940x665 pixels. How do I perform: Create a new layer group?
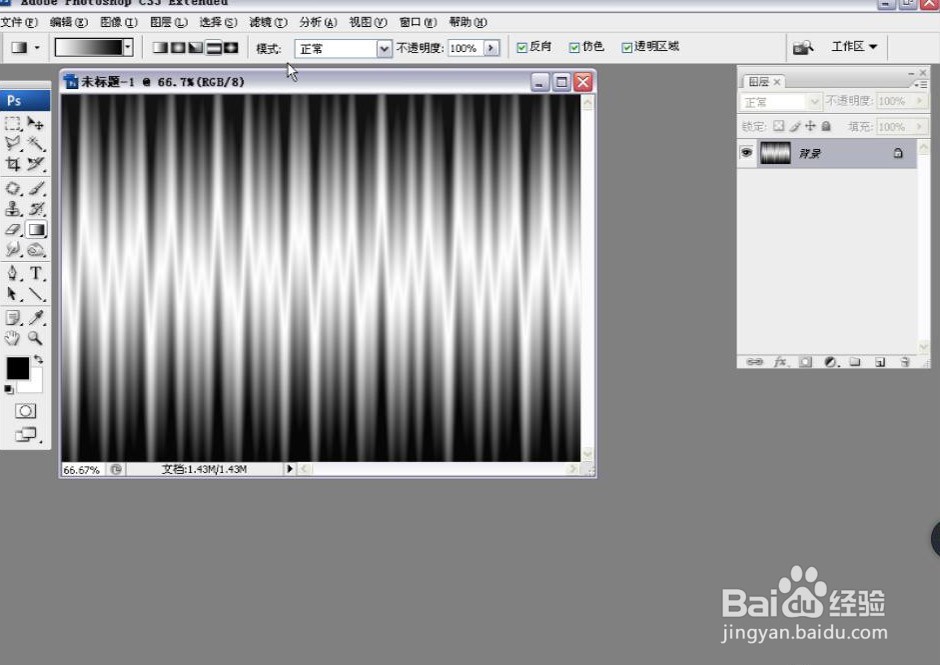click(x=855, y=362)
